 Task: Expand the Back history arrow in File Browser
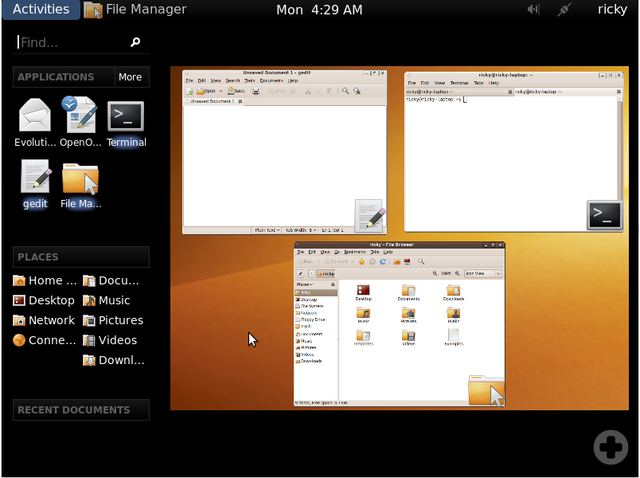[318, 262]
